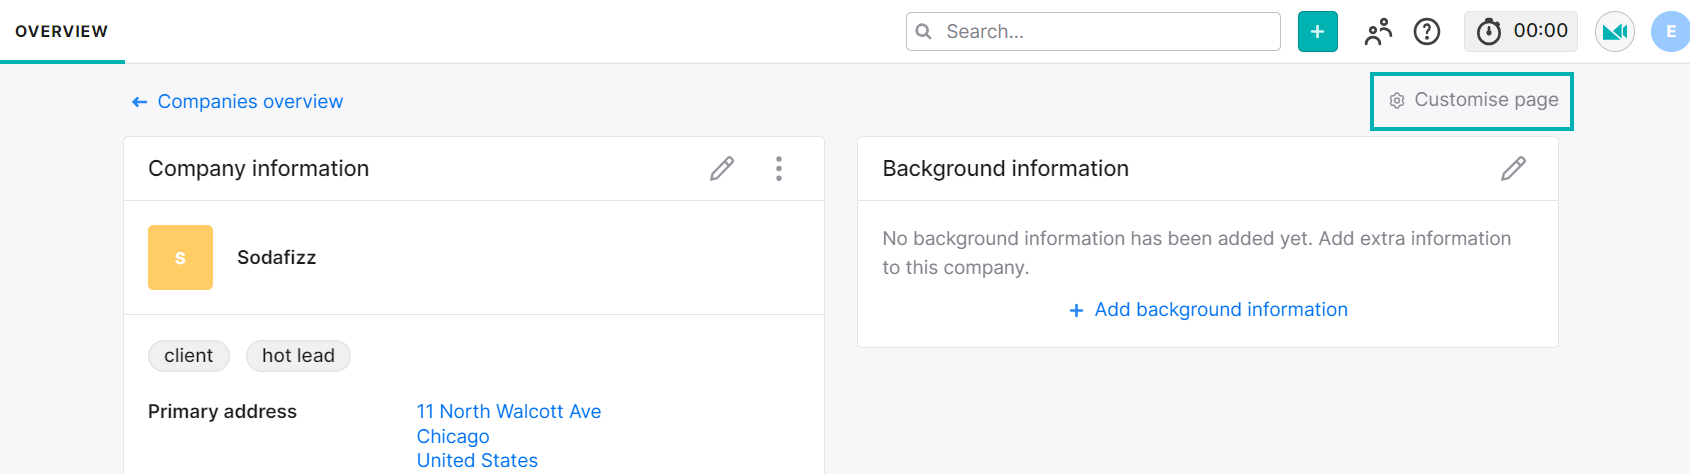Open Company information three-dot menu
Screen dimensions: 1690x474
tap(779, 169)
